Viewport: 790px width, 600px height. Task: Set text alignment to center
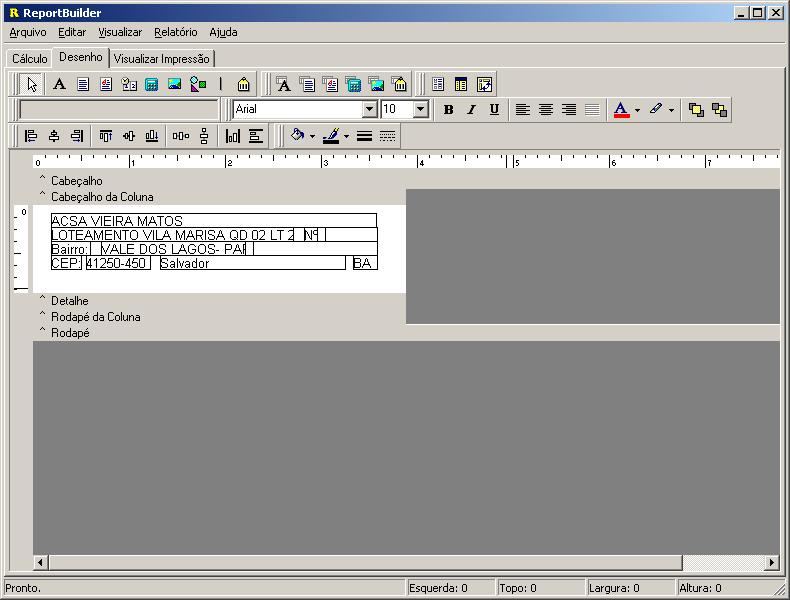[546, 110]
